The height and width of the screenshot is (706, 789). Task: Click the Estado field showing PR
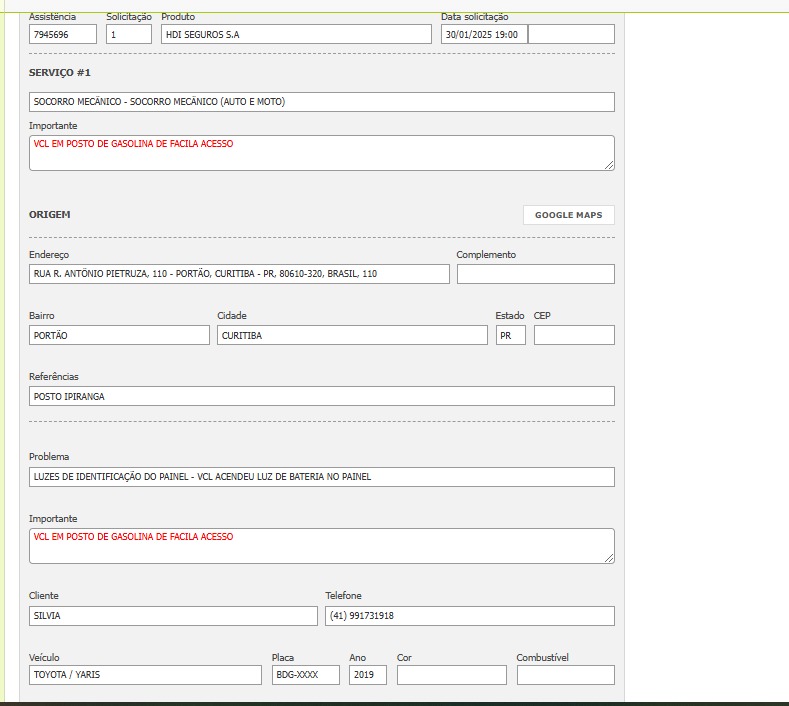(510, 335)
